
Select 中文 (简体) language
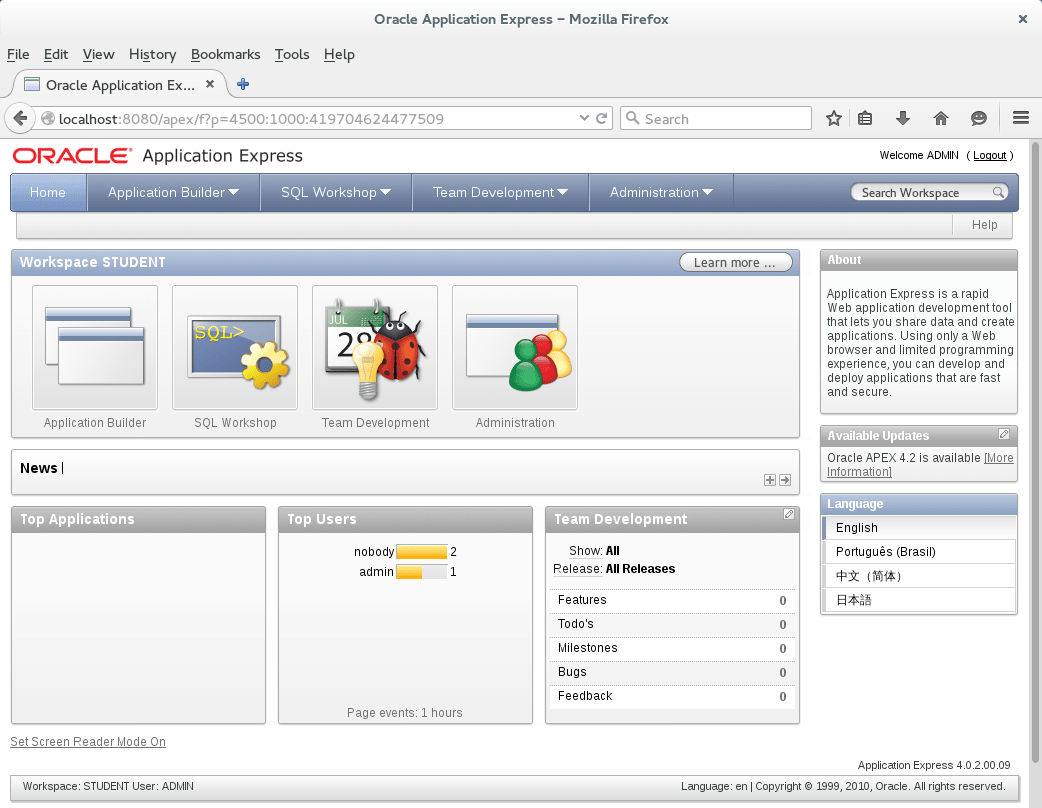point(919,575)
